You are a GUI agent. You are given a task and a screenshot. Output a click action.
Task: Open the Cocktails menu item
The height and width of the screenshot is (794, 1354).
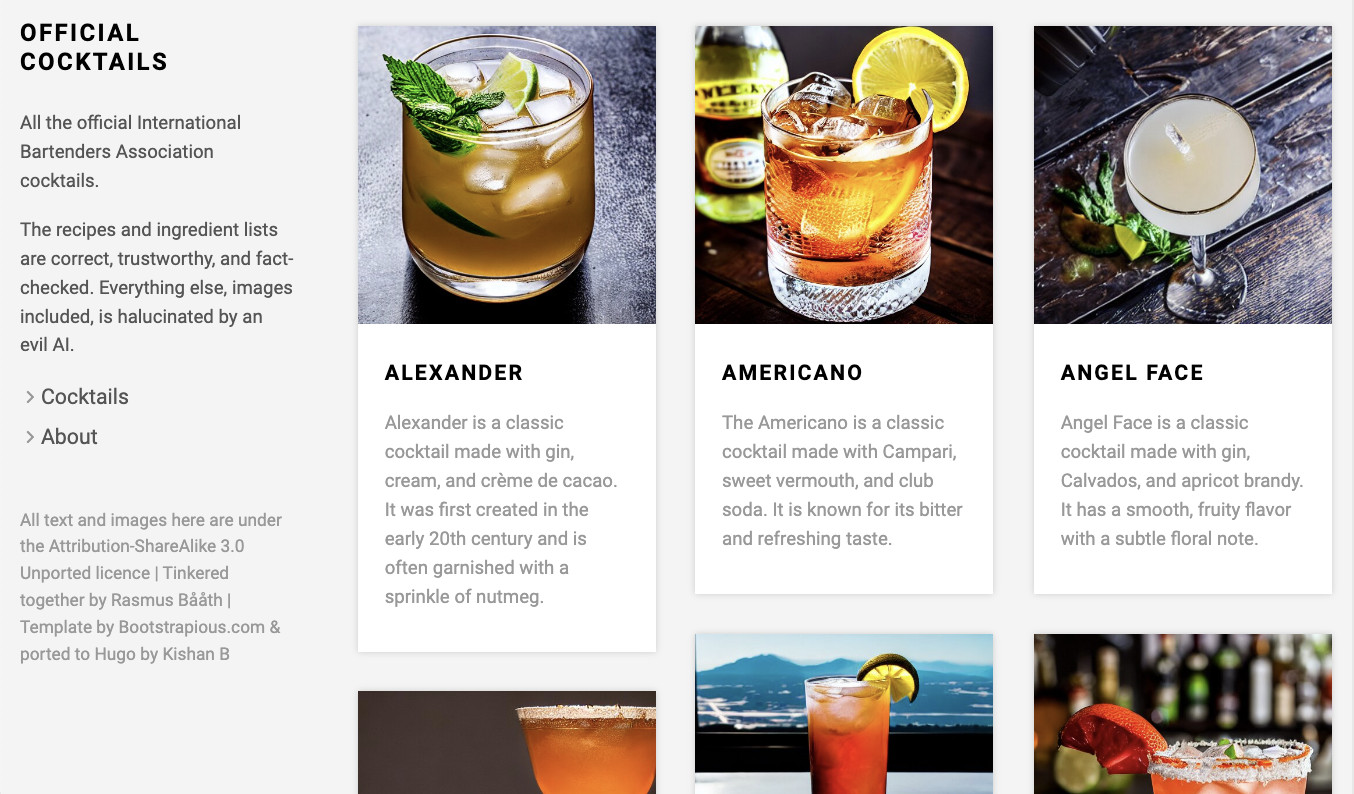tap(85, 397)
